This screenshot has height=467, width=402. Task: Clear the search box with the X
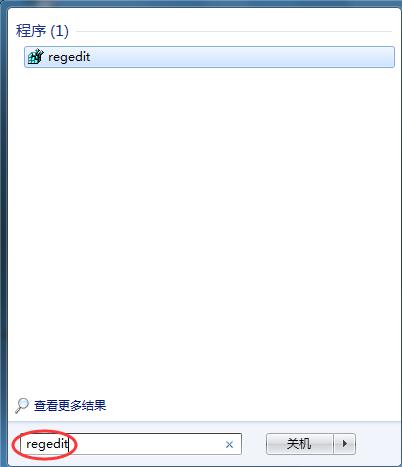pyautogui.click(x=229, y=444)
